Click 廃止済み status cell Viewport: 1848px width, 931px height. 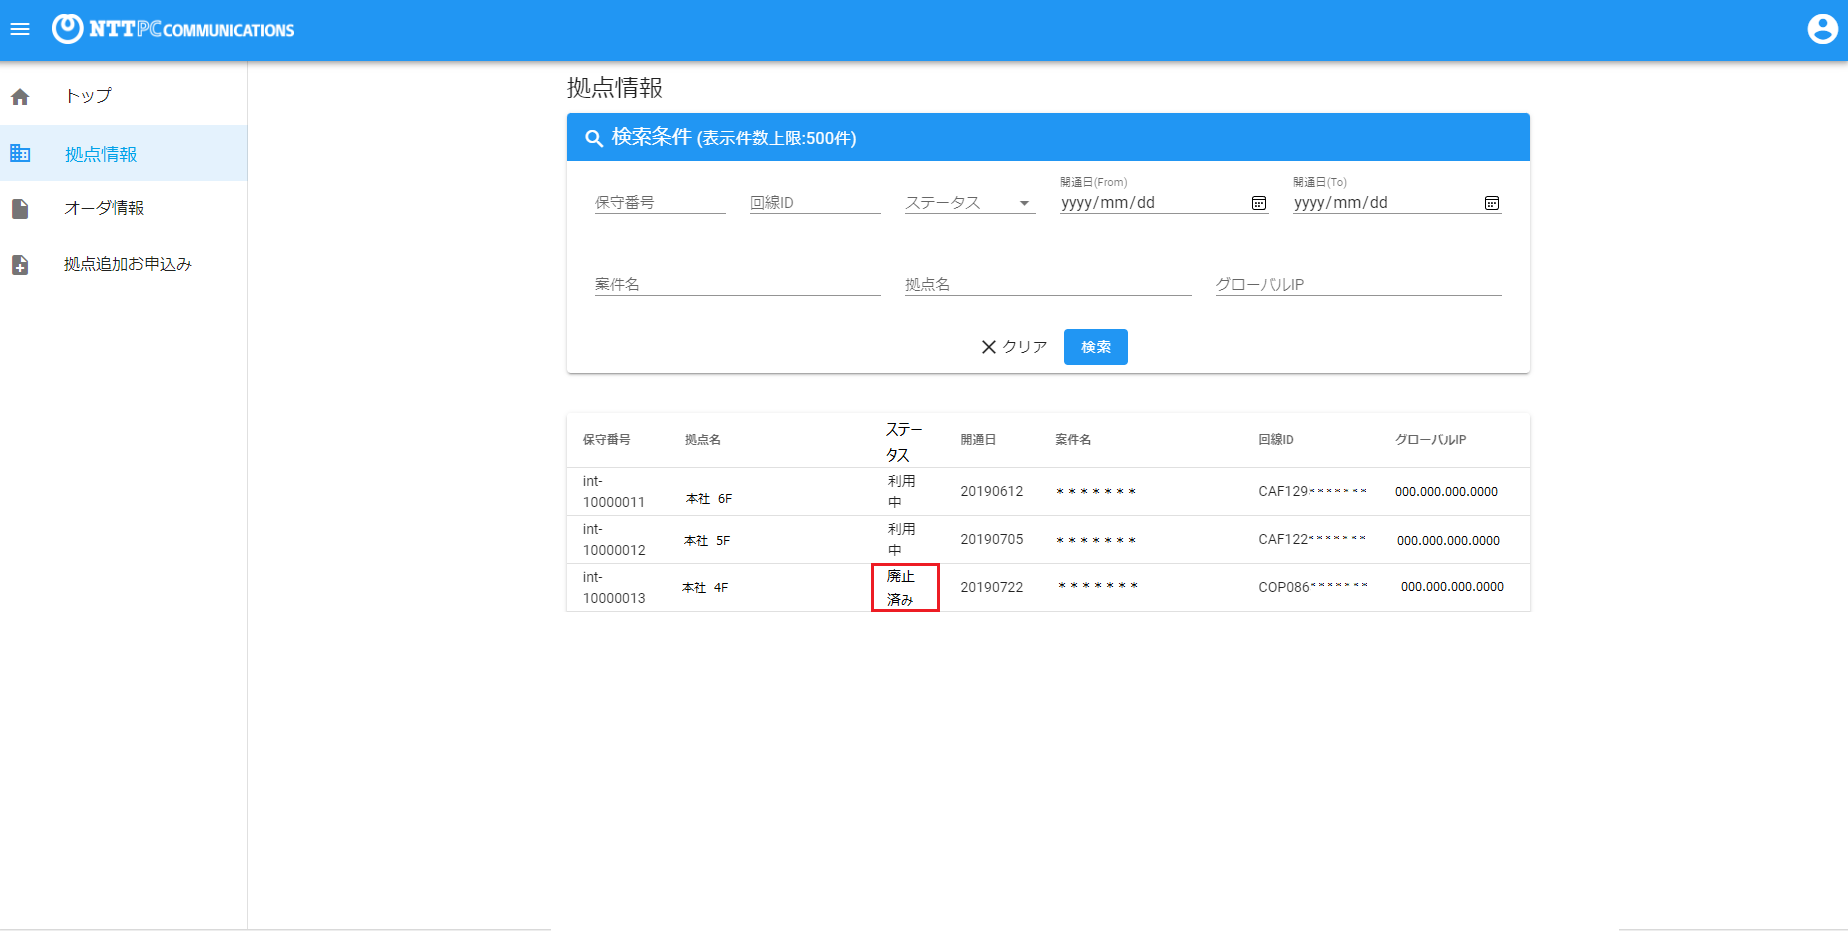pos(905,588)
